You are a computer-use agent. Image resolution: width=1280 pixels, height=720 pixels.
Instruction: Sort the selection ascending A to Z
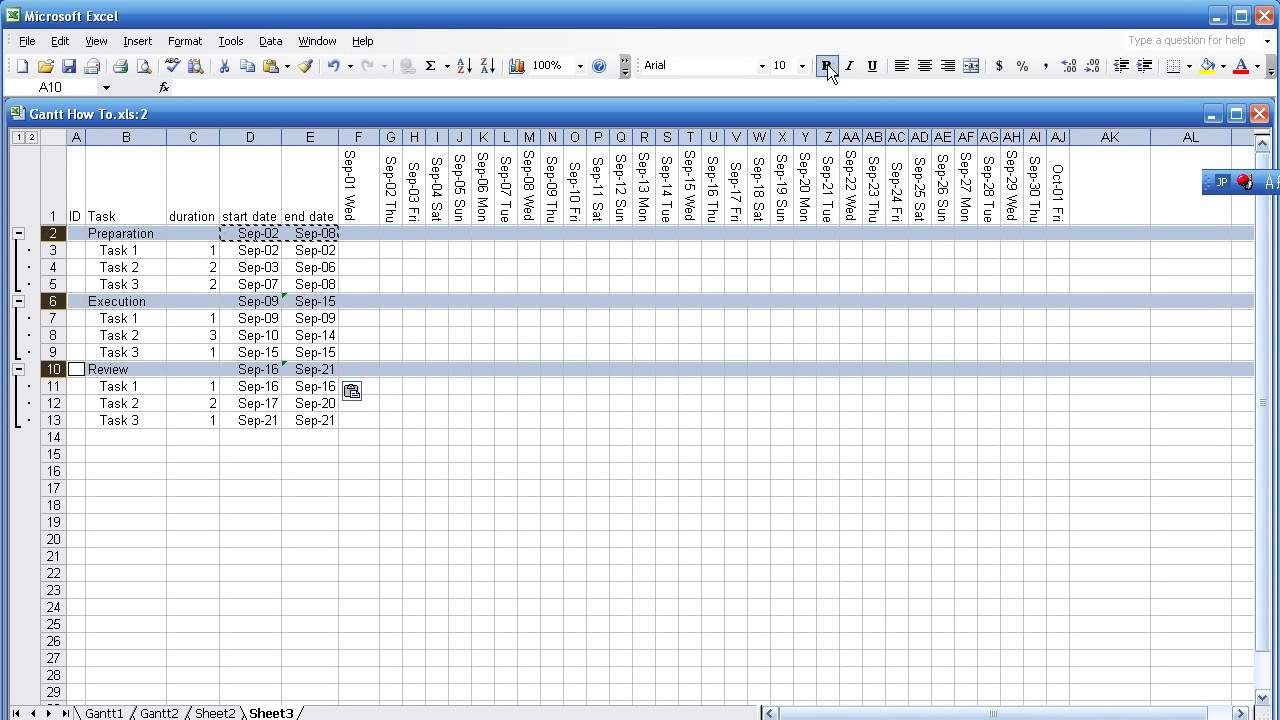point(464,66)
